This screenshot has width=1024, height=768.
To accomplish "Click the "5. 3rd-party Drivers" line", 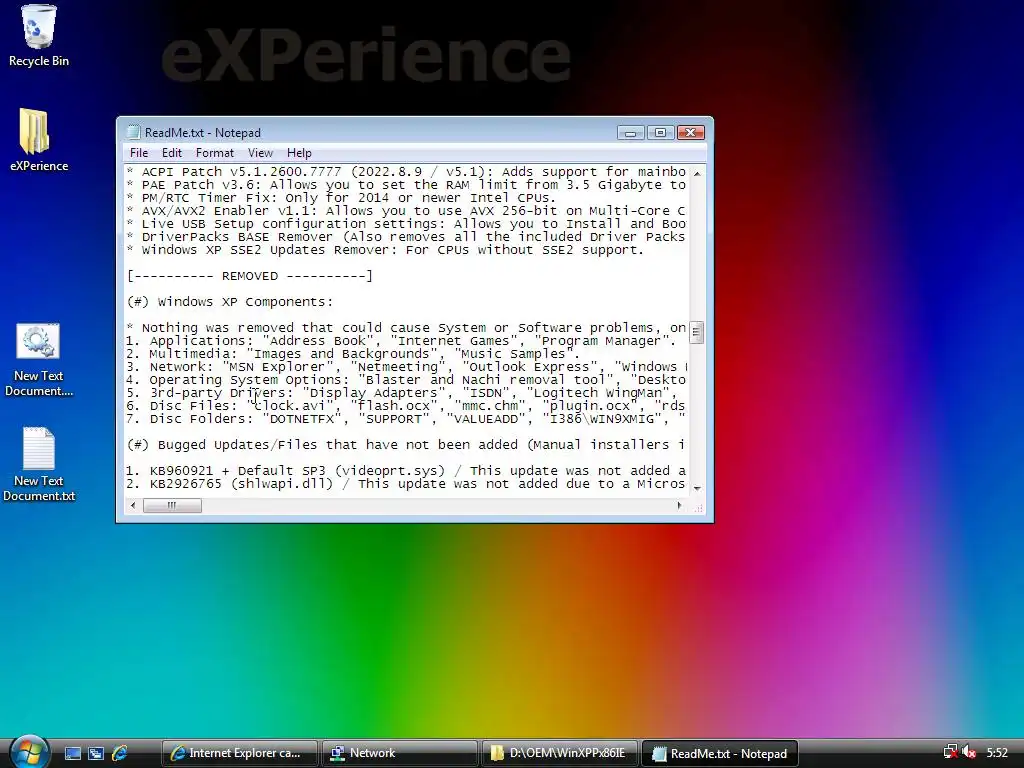I will (x=402, y=393).
